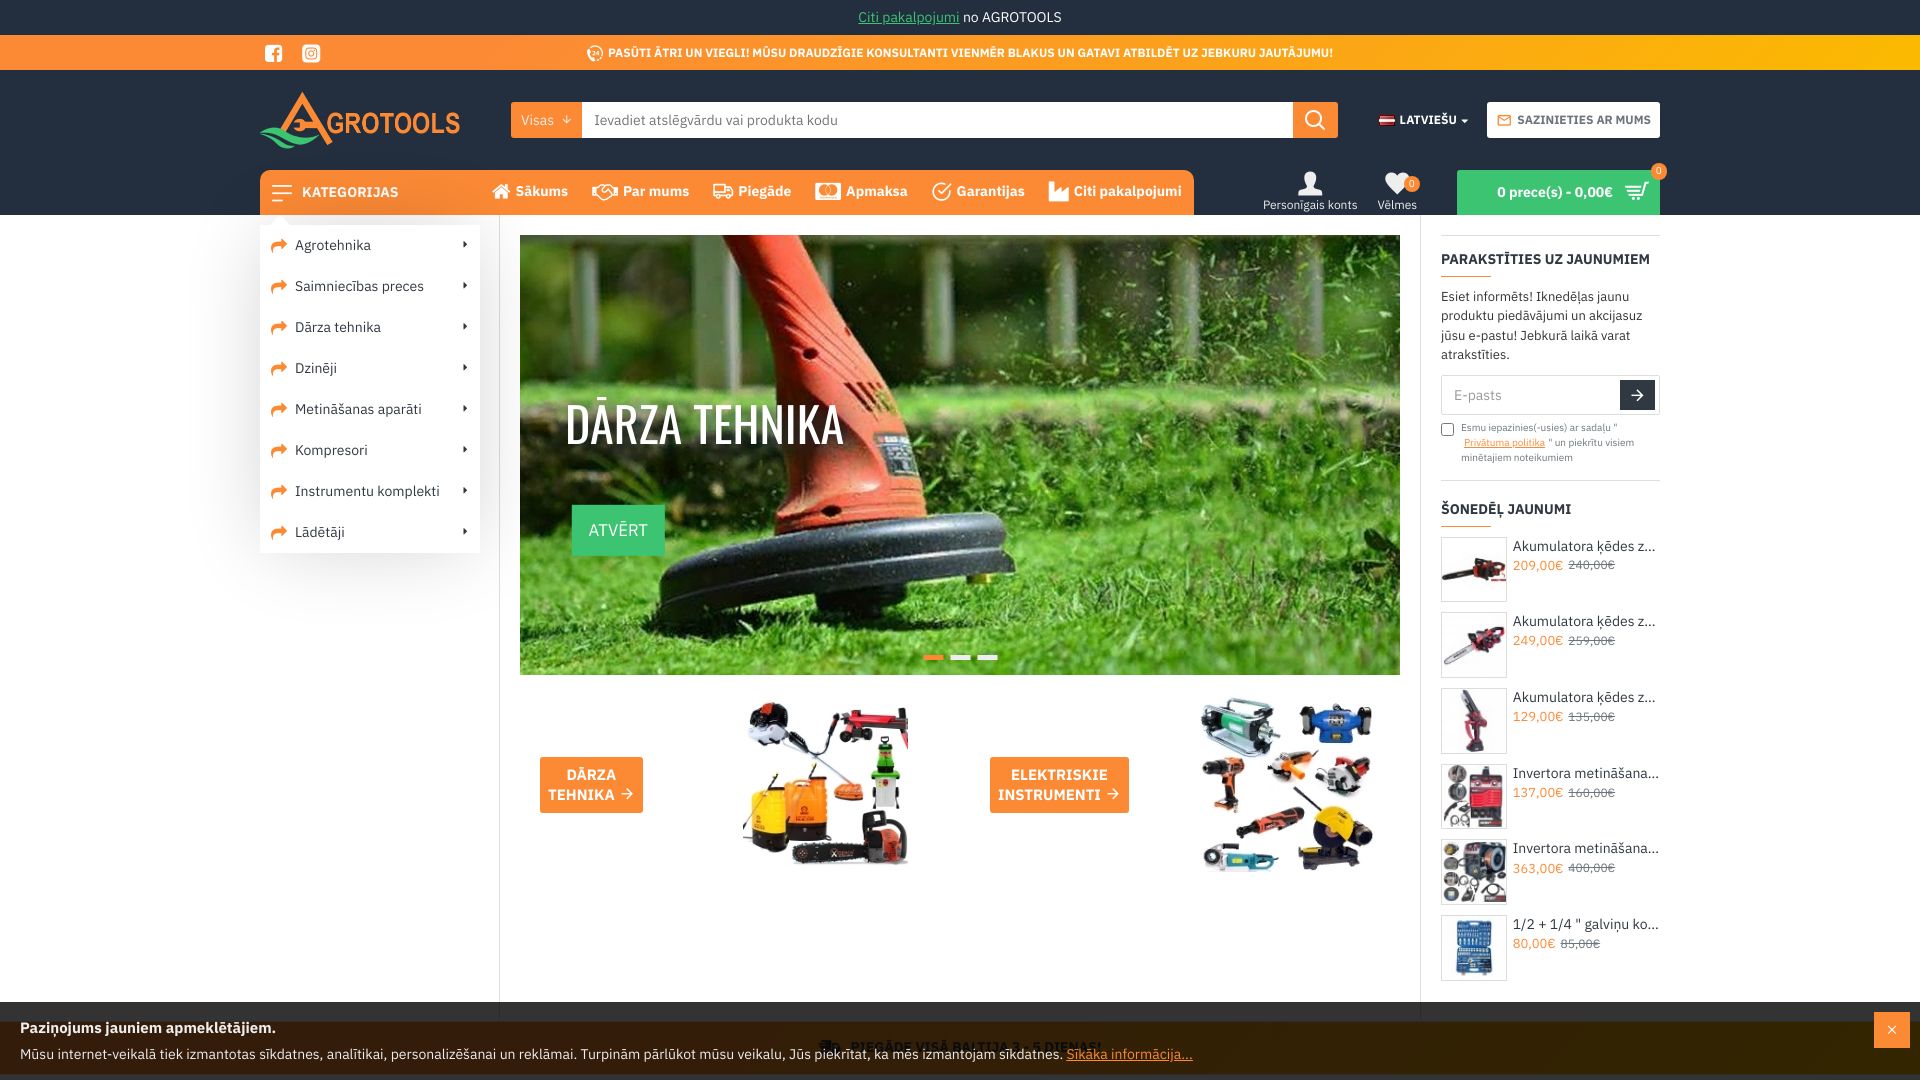
Task: Open the shopping cart 0 prece(s) button
Action: click(1557, 192)
